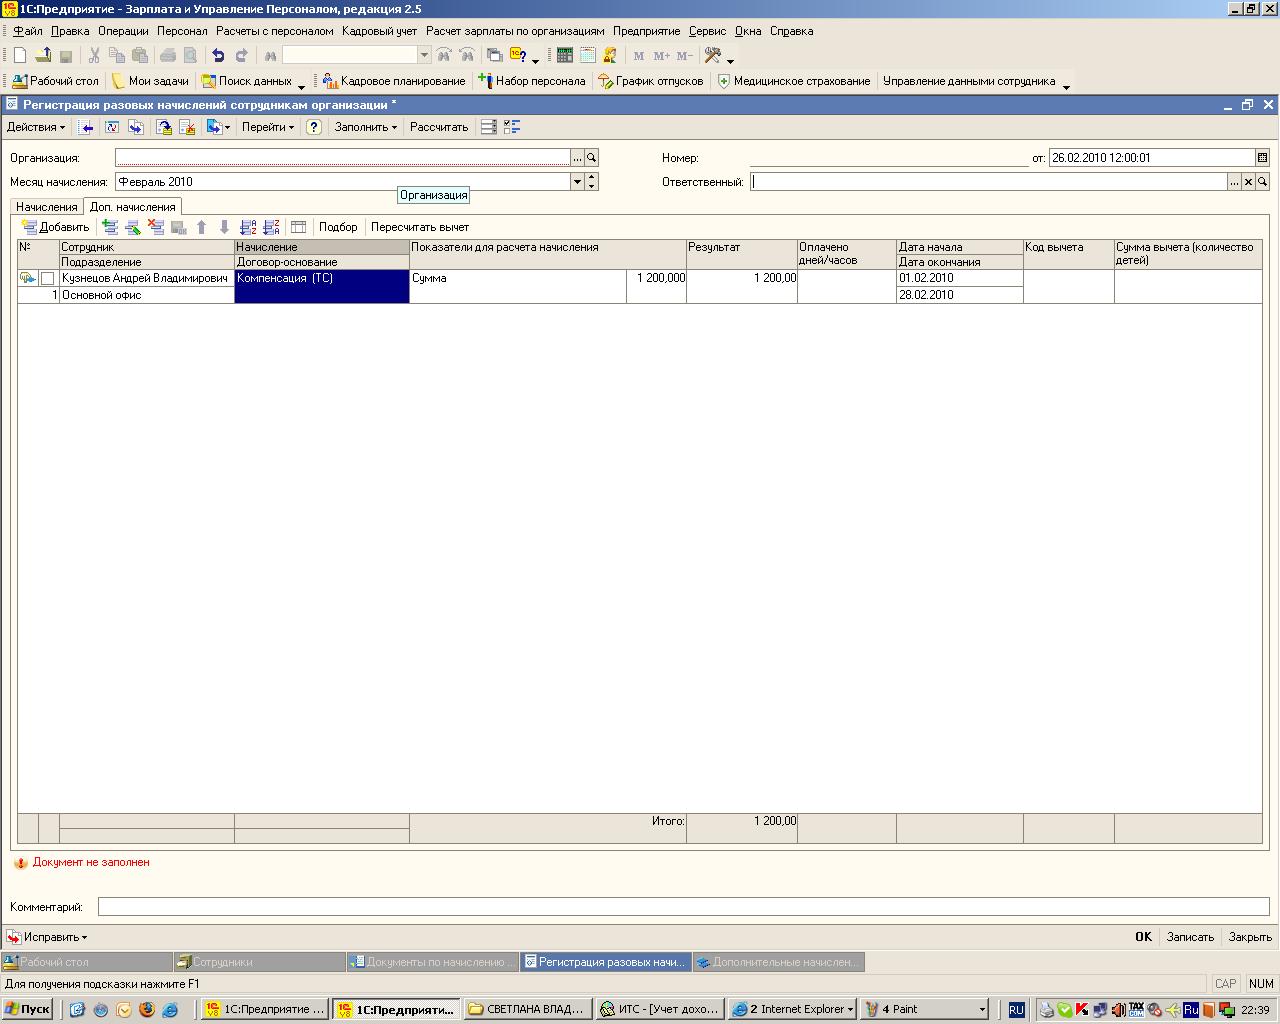Expand the Месяц начисления dropdown
1280x1024 pixels.
pyautogui.click(x=576, y=182)
